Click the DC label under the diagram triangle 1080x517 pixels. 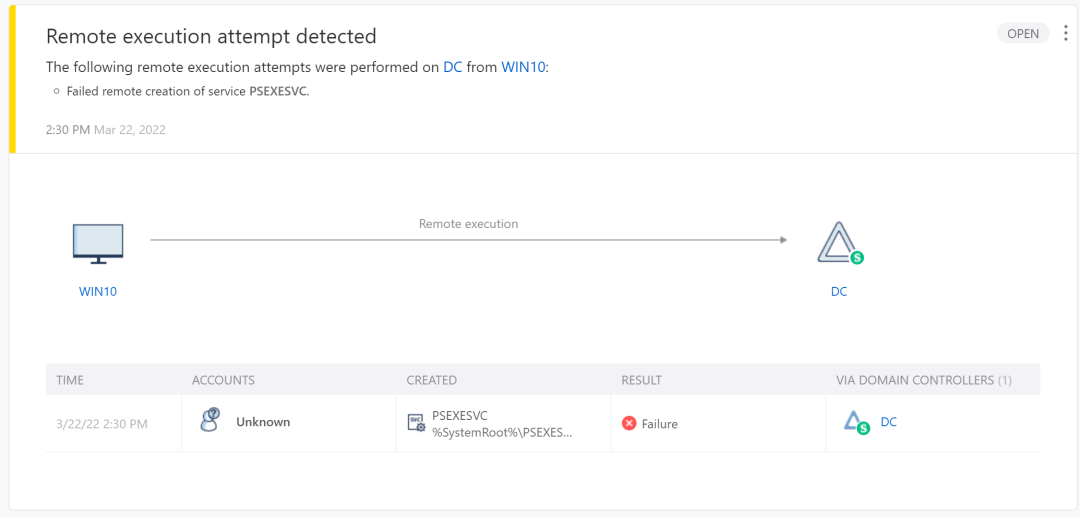pyautogui.click(x=839, y=292)
